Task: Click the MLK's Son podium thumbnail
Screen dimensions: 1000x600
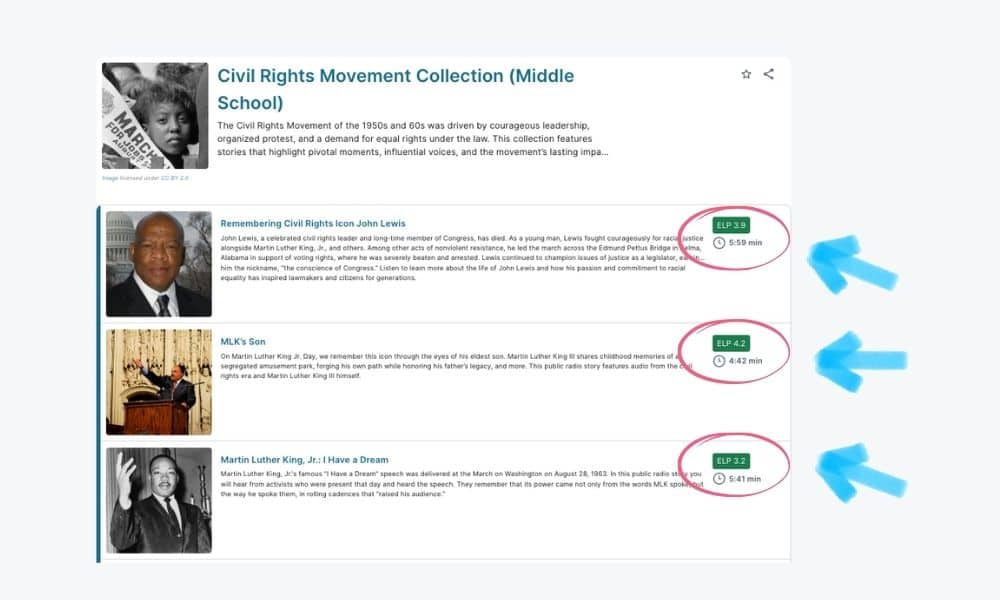Action: pos(159,382)
